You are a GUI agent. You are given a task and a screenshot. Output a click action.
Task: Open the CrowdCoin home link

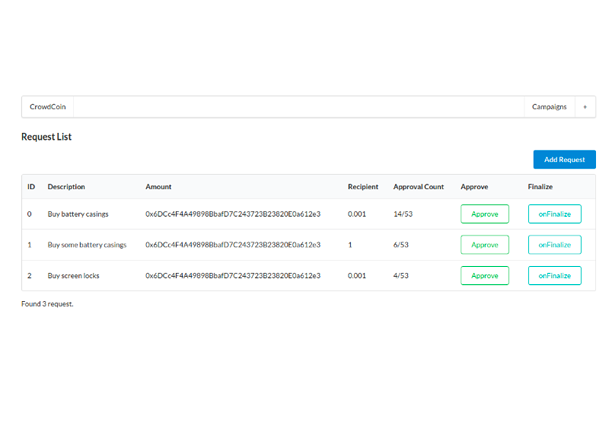pyautogui.click(x=48, y=107)
